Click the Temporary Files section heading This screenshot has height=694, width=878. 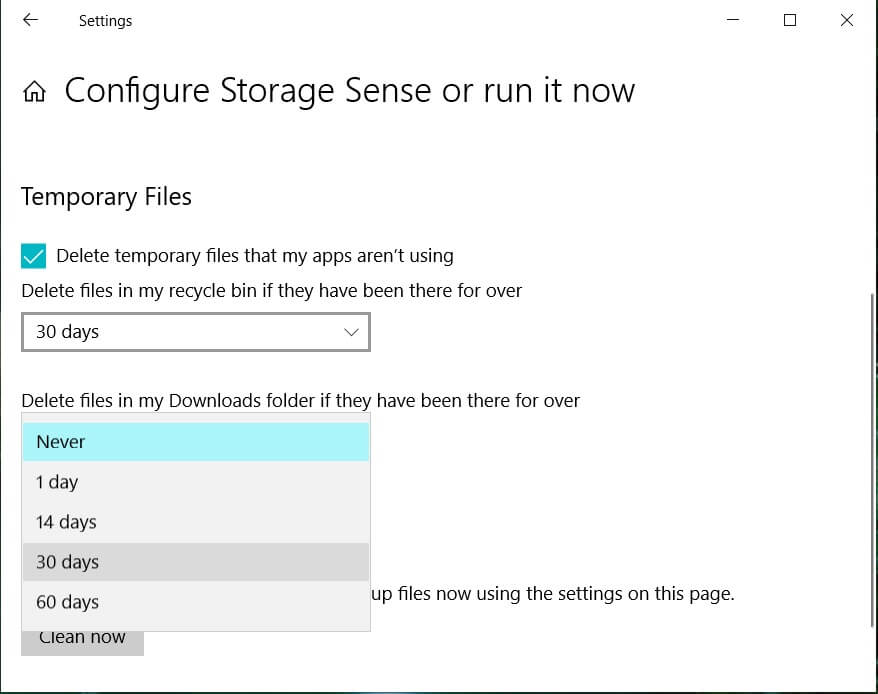pyautogui.click(x=106, y=197)
